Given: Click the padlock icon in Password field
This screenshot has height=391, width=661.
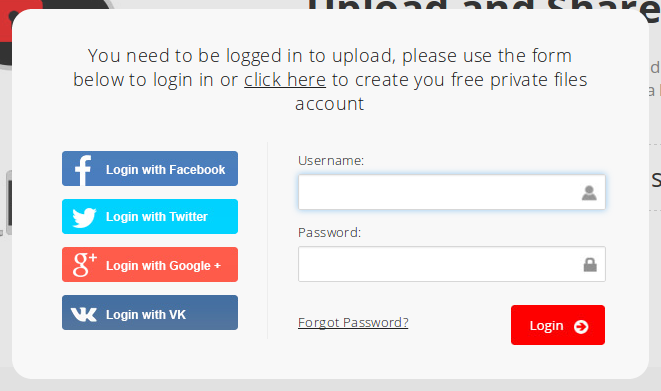Looking at the screenshot, I should pyautogui.click(x=590, y=265).
